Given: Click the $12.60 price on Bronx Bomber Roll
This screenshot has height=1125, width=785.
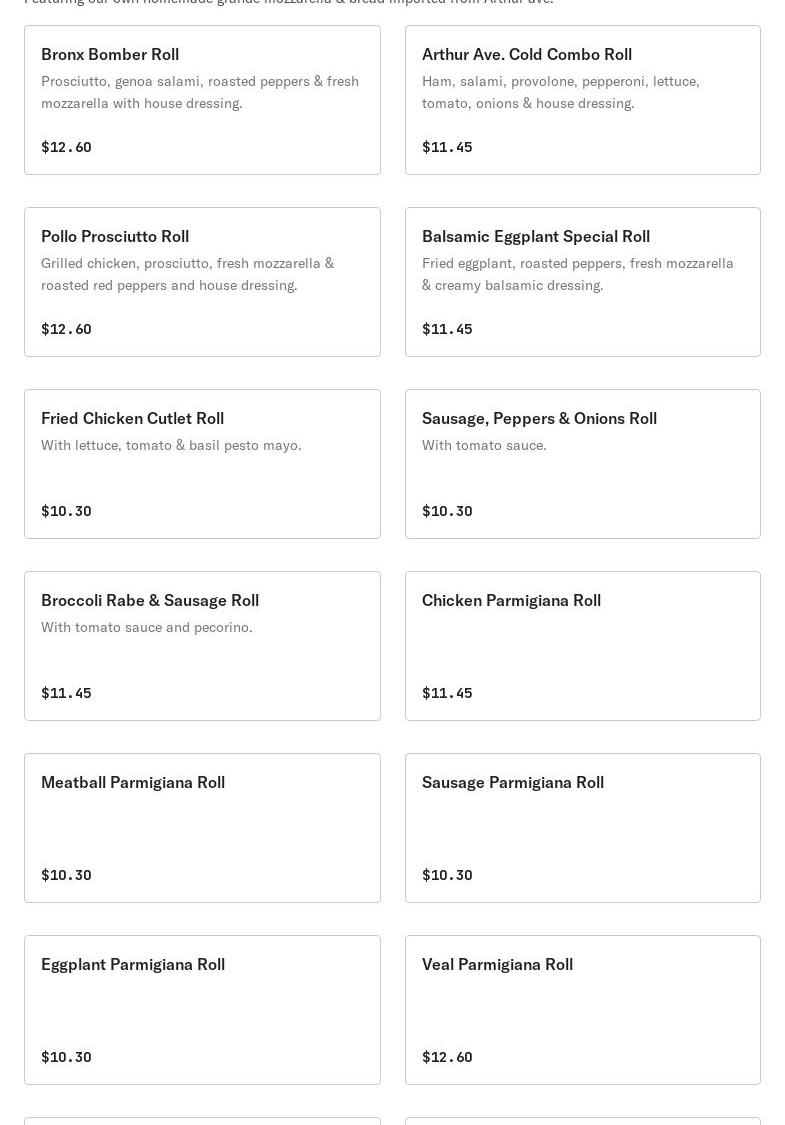Looking at the screenshot, I should [x=66, y=147].
